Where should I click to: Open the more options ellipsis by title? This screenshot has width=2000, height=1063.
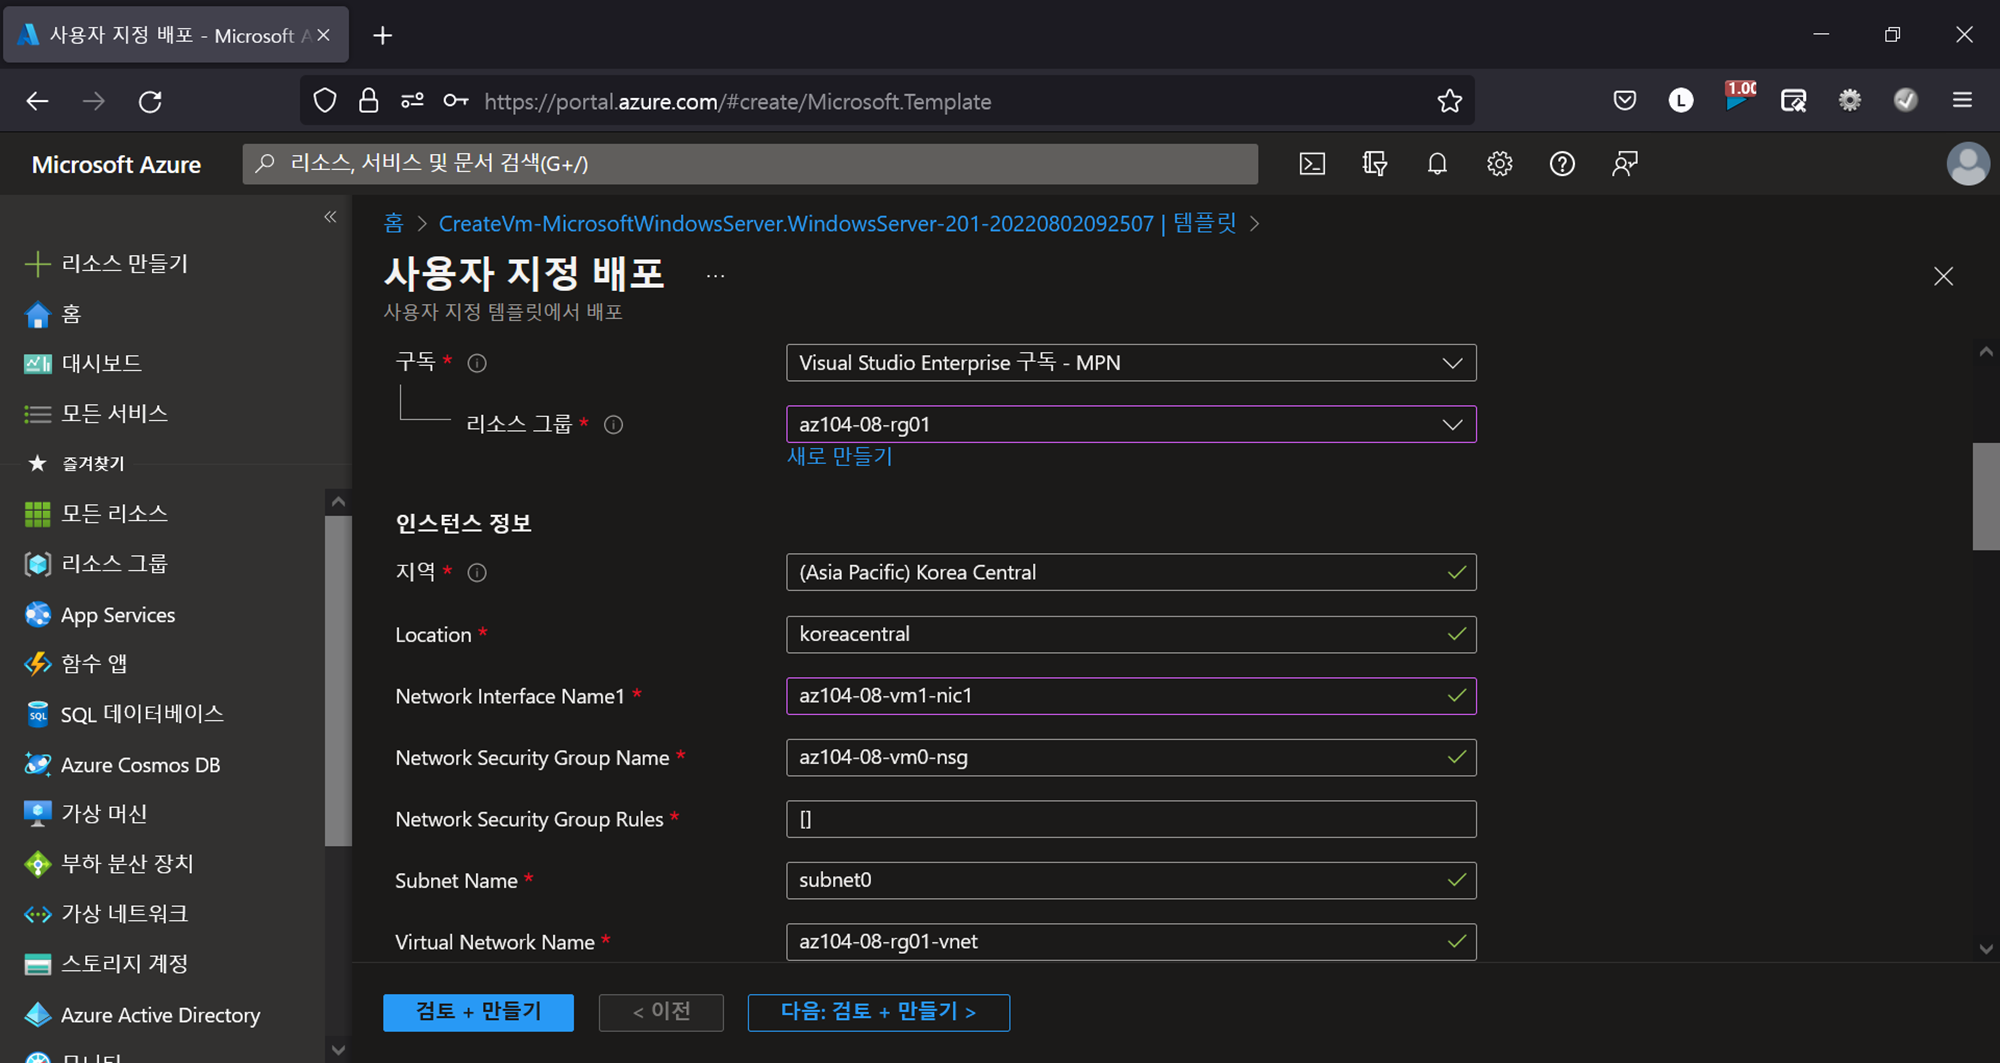(715, 276)
